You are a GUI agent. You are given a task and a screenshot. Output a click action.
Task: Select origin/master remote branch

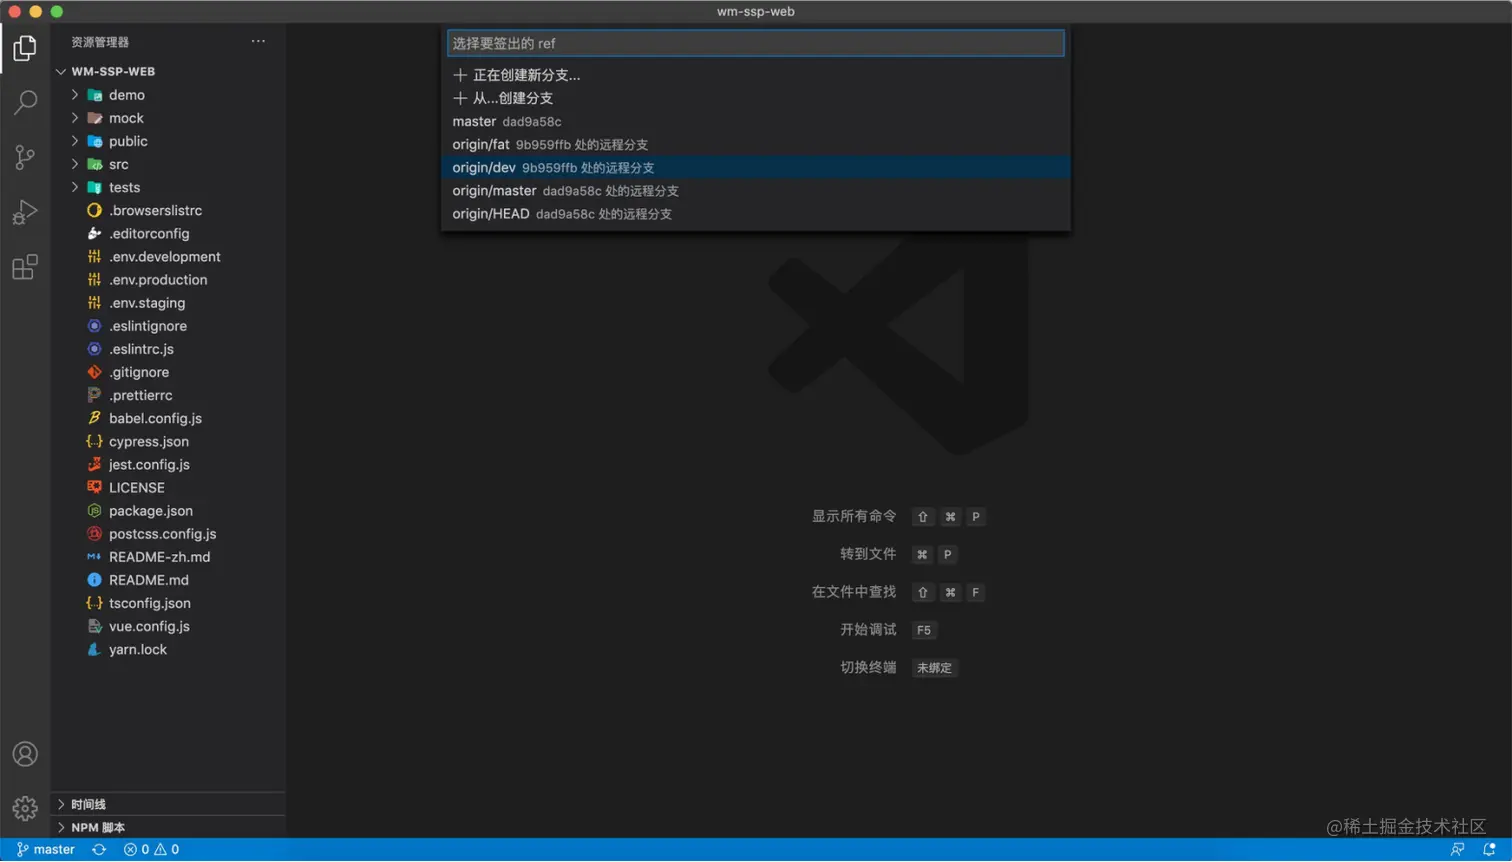point(756,190)
